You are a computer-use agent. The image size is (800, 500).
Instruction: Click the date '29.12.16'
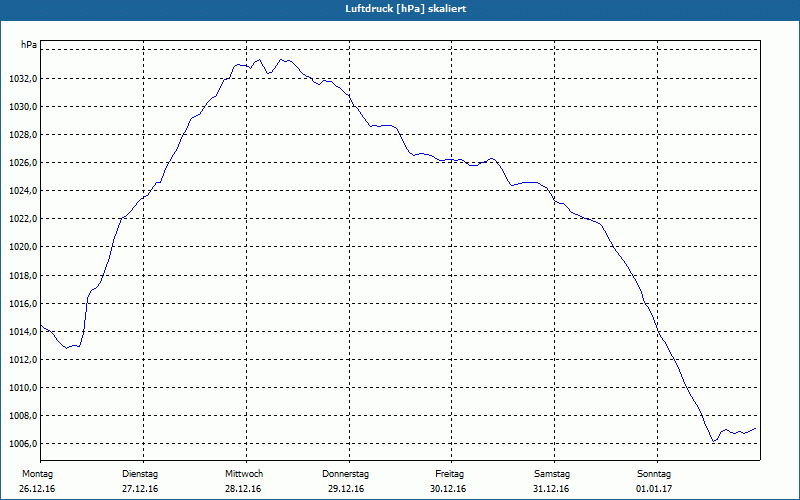coord(346,489)
